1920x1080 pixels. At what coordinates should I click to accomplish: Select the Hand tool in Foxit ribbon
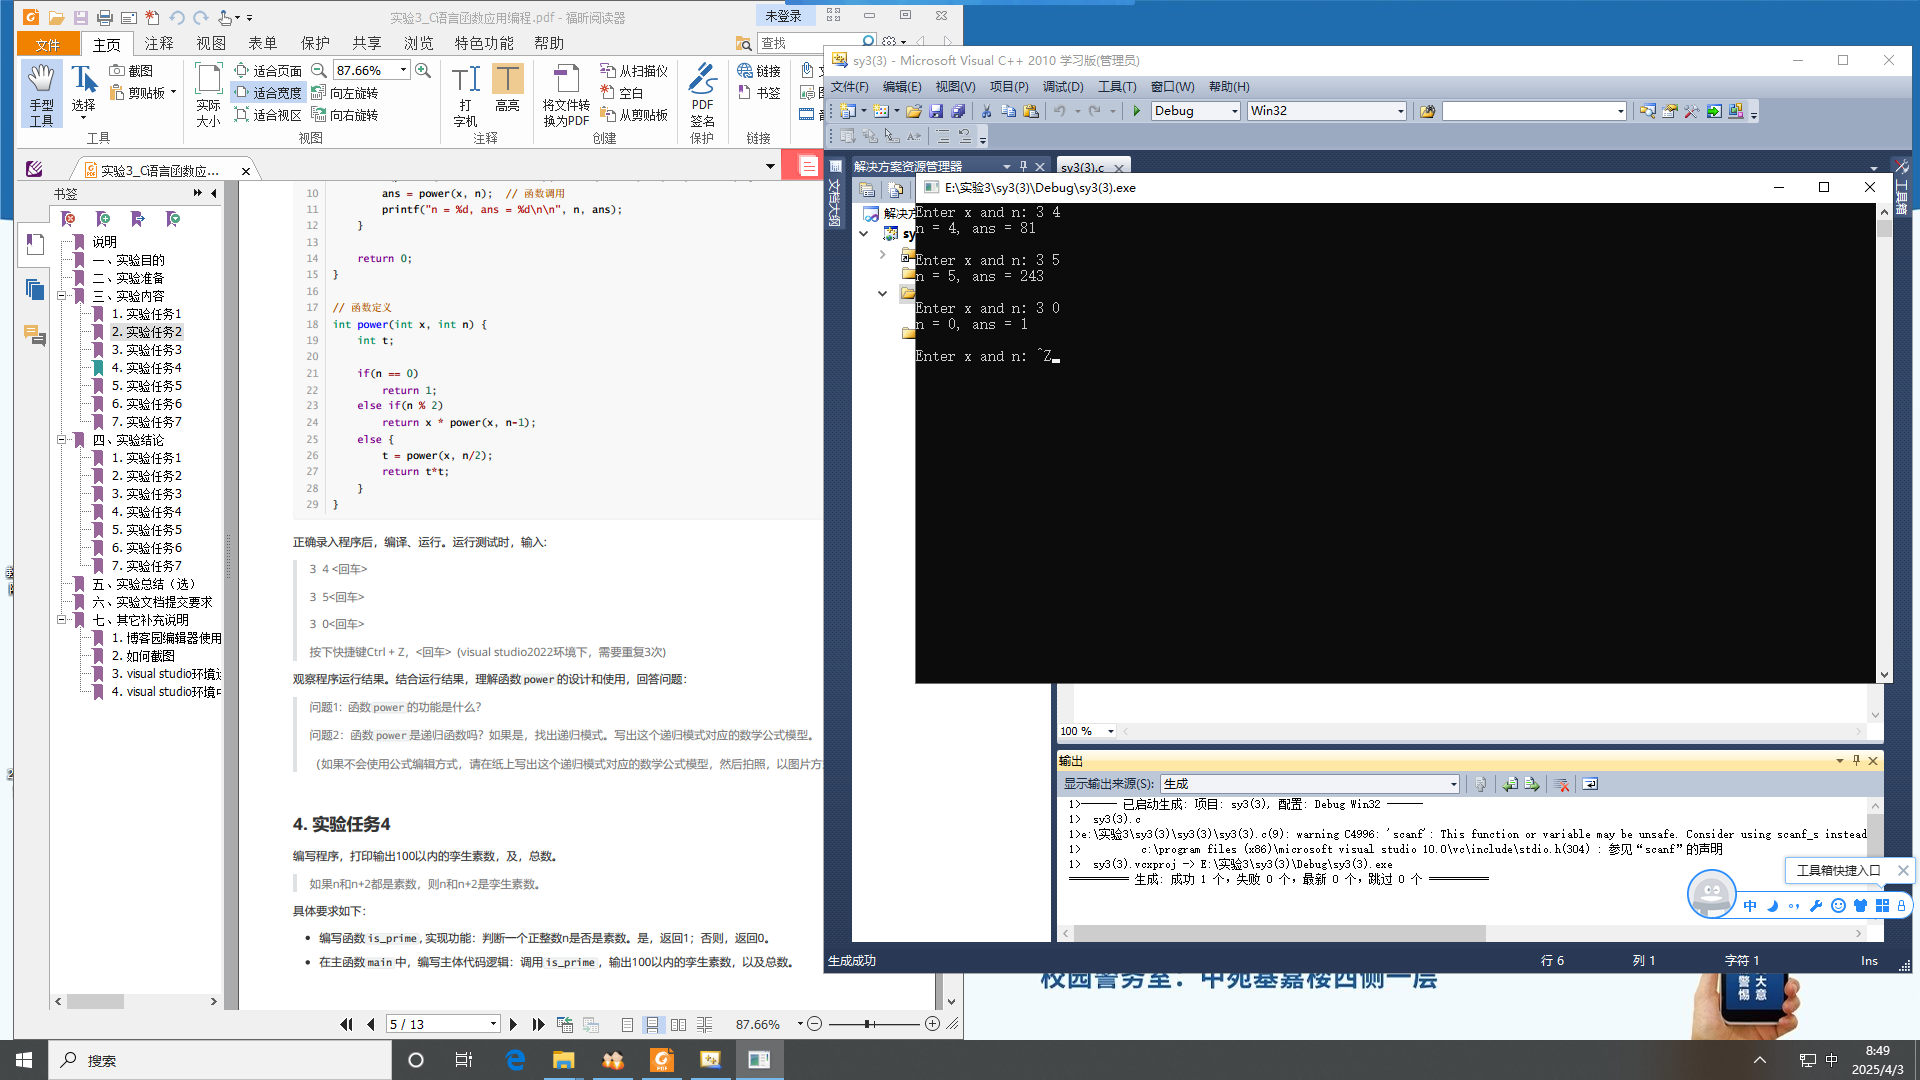41,94
